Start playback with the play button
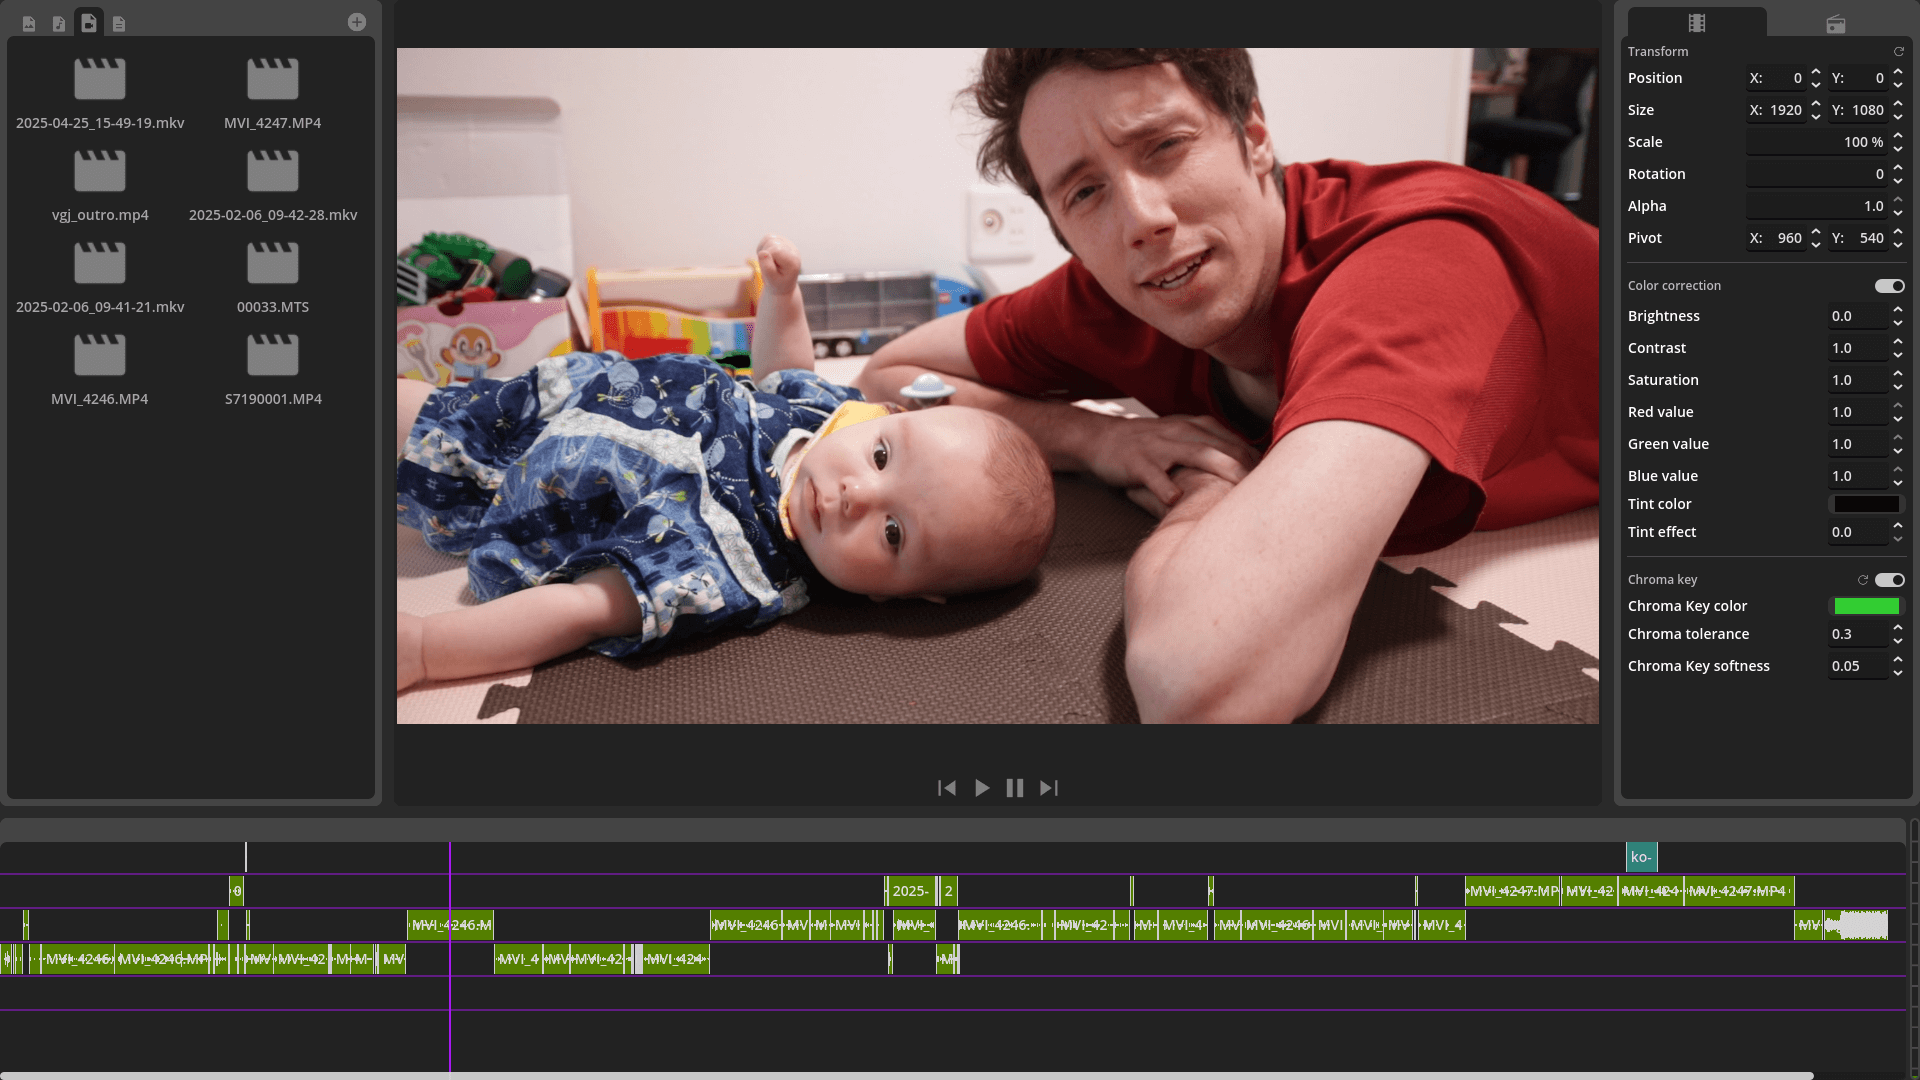1920x1080 pixels. click(x=982, y=788)
